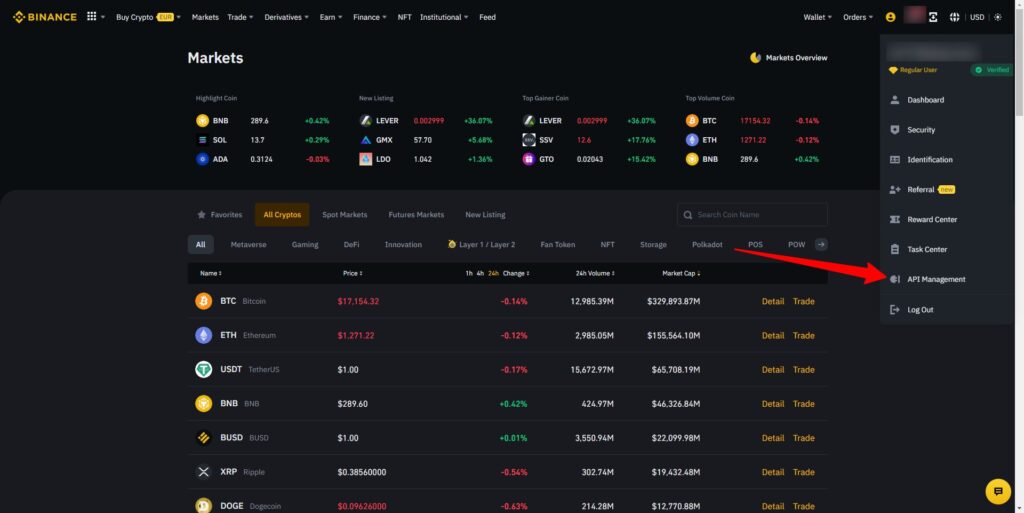The width and height of the screenshot is (1024, 513).
Task: Click Trade link for ETH row
Action: click(803, 335)
